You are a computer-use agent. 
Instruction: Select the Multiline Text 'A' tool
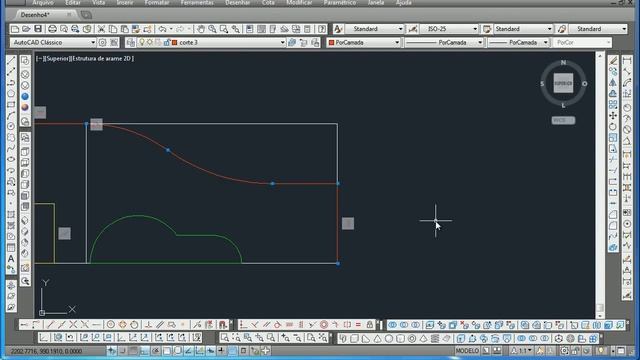(x=11, y=258)
